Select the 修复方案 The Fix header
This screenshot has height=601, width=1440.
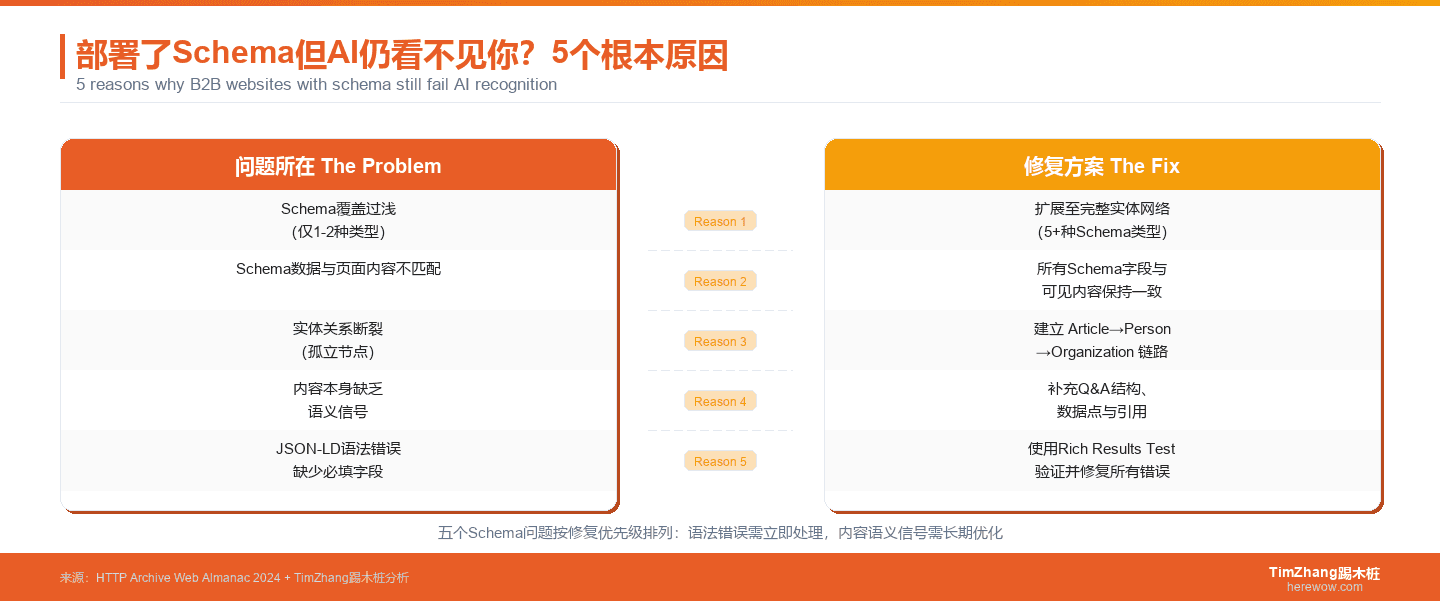1101,165
